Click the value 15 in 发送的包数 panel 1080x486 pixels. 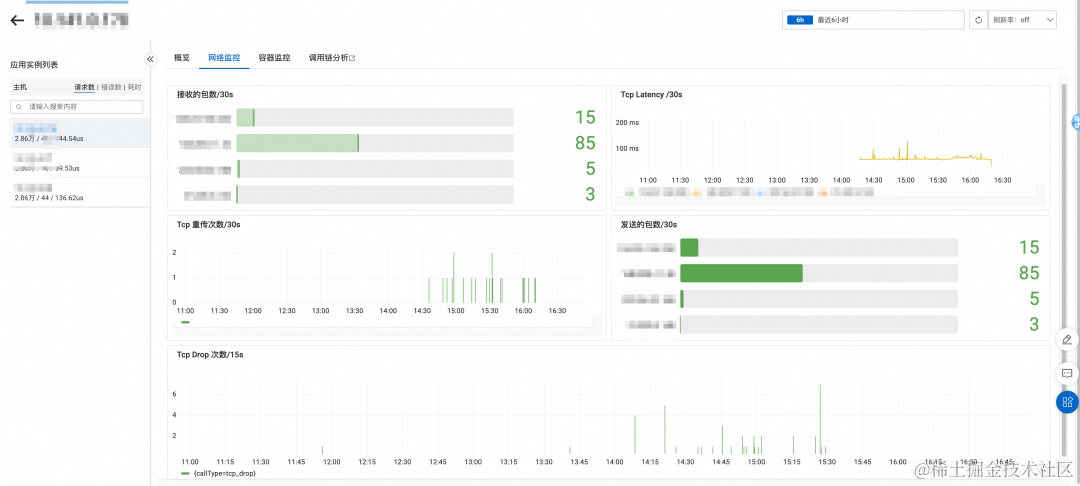[x=1028, y=248]
